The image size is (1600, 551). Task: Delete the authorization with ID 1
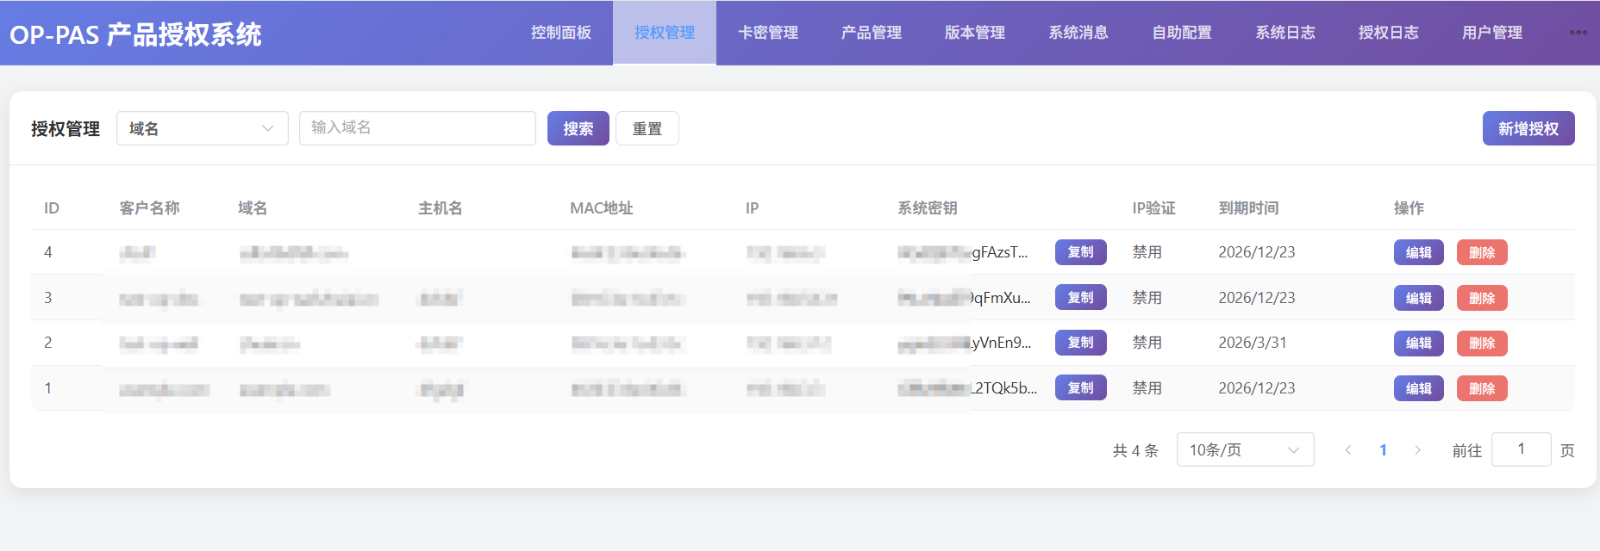click(1482, 388)
